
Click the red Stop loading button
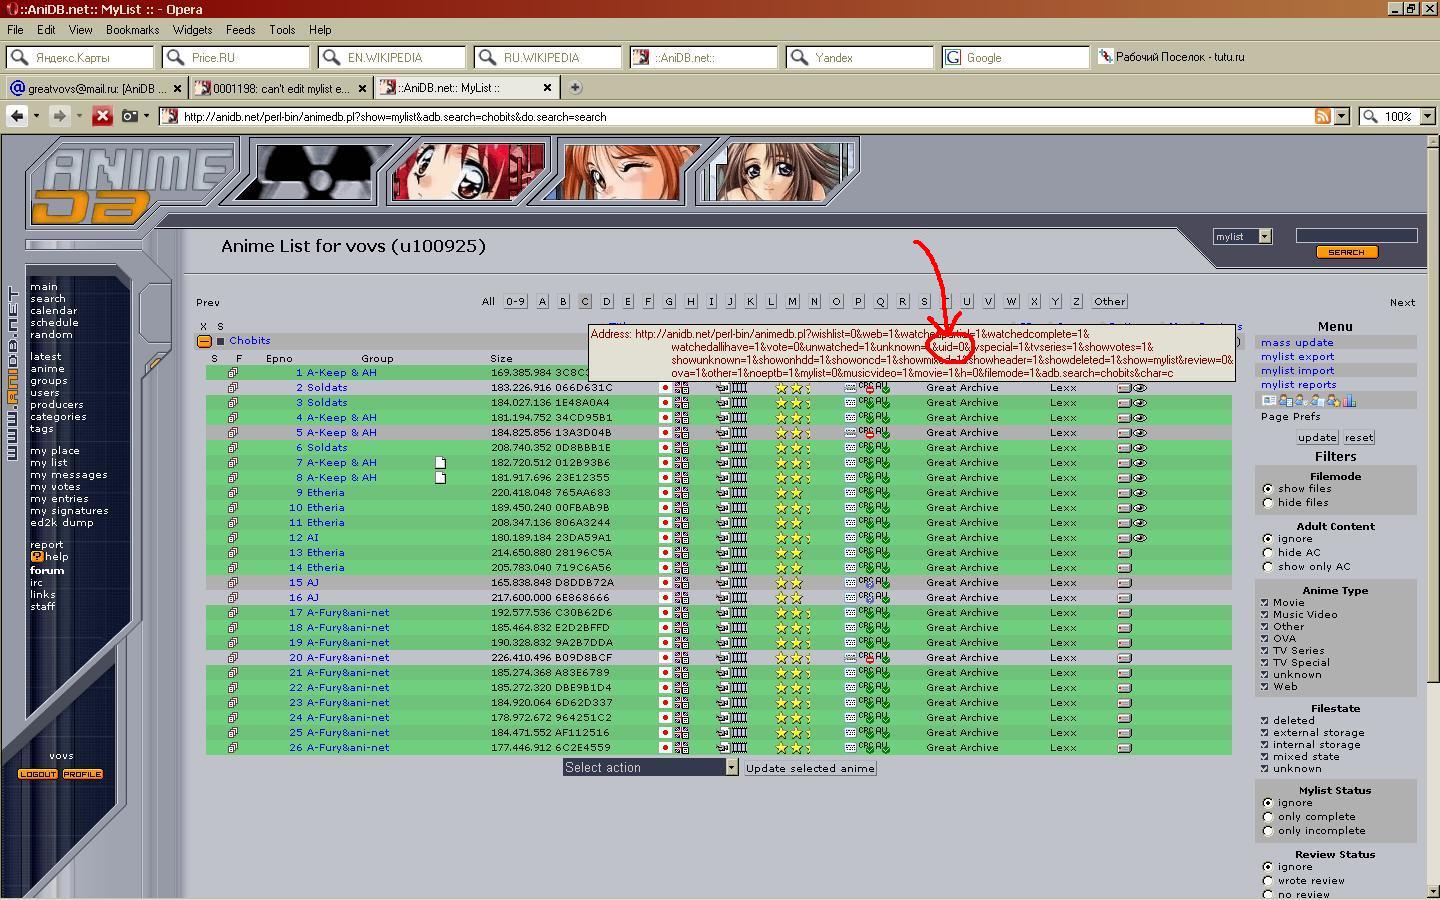(x=102, y=116)
